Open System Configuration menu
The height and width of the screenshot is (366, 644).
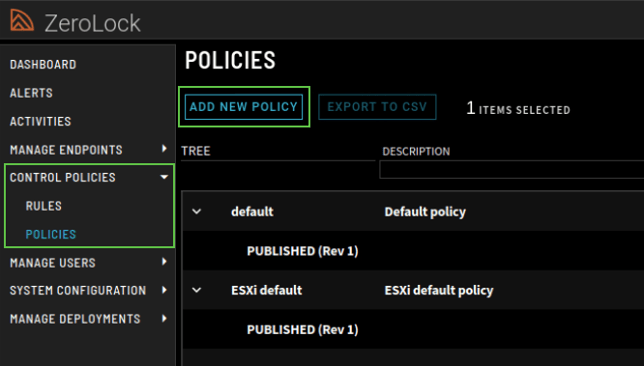pos(78,290)
